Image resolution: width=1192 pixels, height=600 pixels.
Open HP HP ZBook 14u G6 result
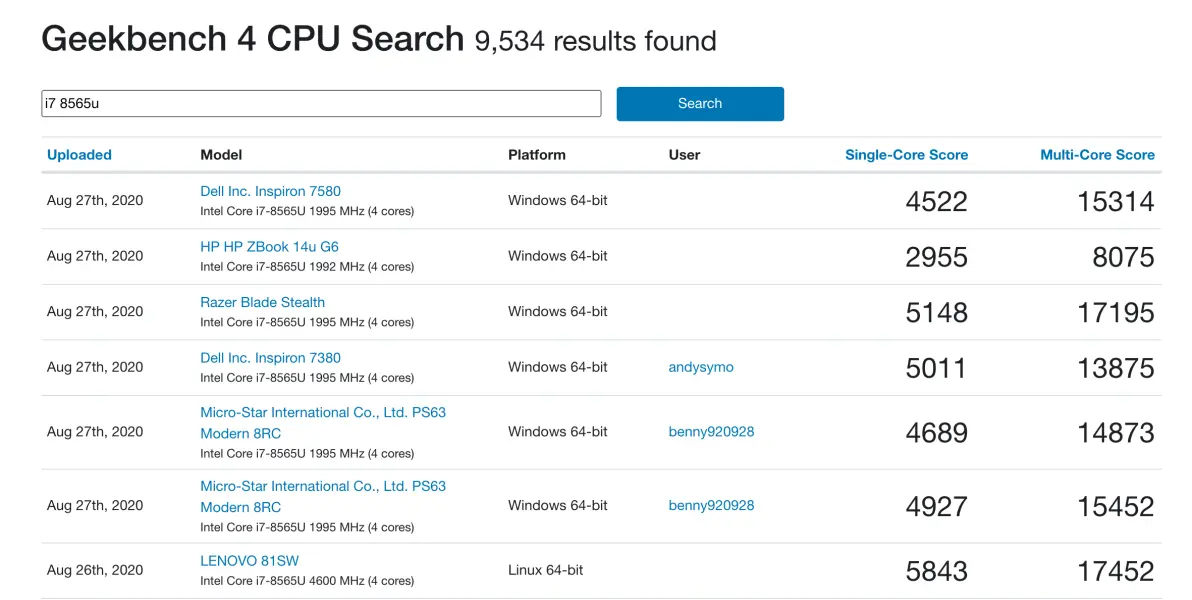(x=269, y=246)
